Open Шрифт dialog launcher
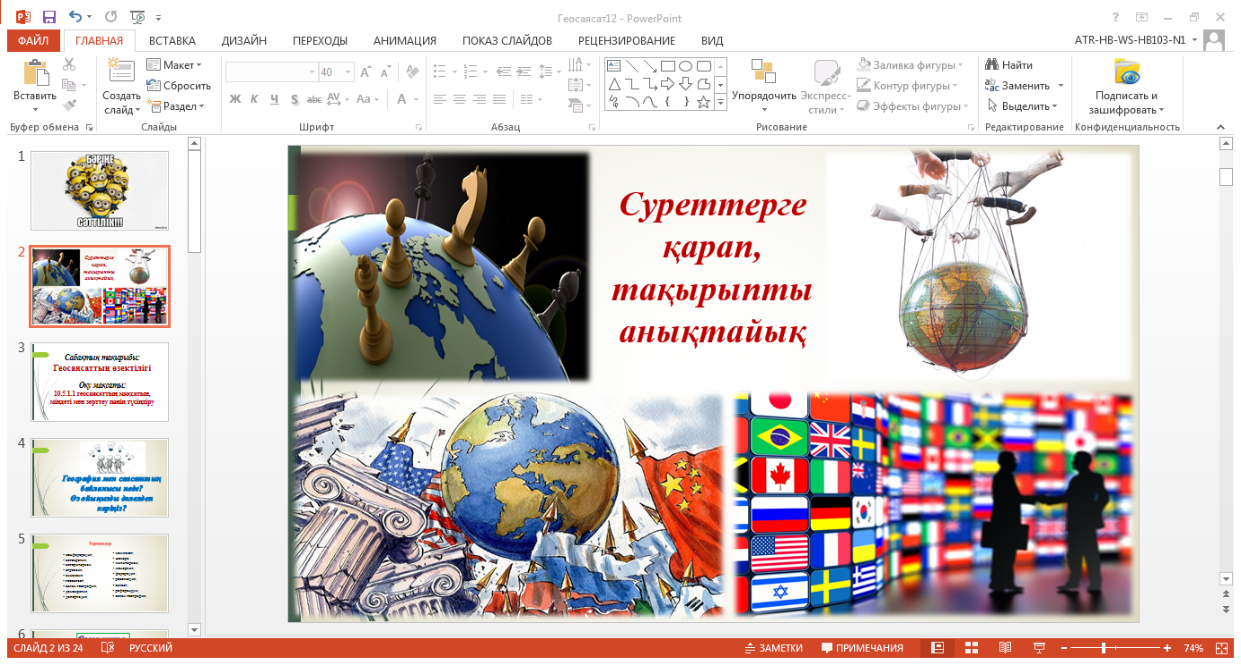 (418, 128)
